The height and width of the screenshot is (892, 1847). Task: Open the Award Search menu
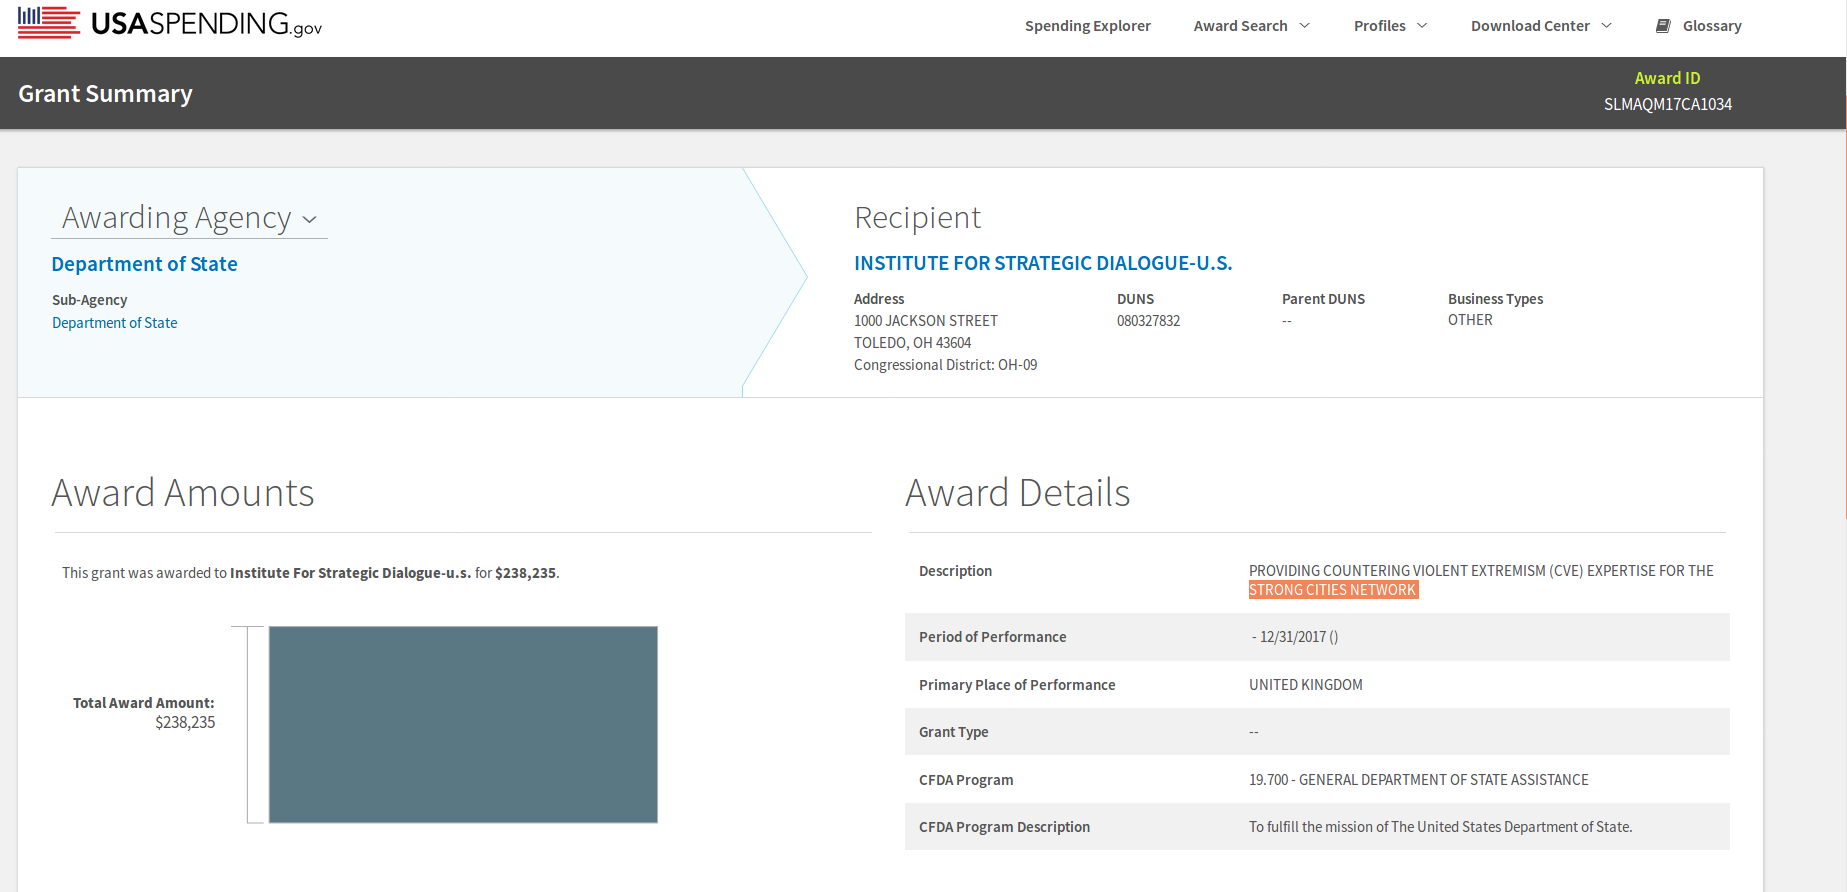coord(1240,26)
